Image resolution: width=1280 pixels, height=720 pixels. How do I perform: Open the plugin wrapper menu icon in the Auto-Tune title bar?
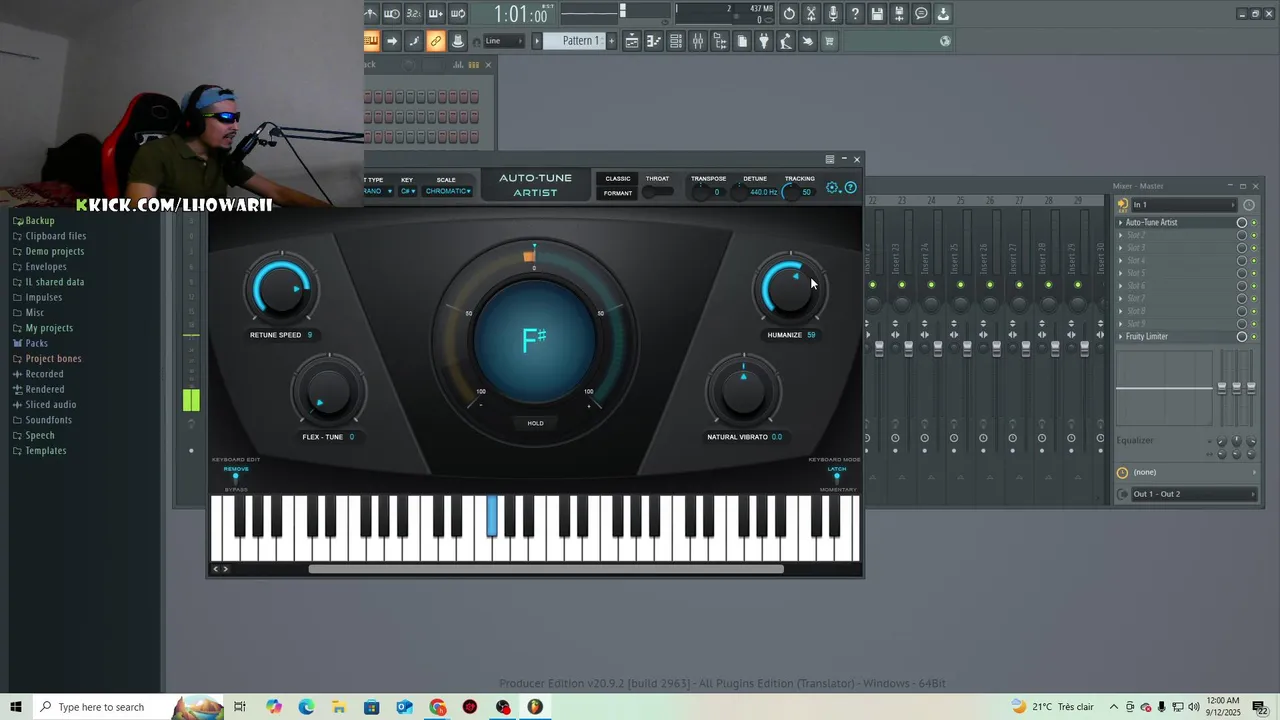click(x=829, y=159)
